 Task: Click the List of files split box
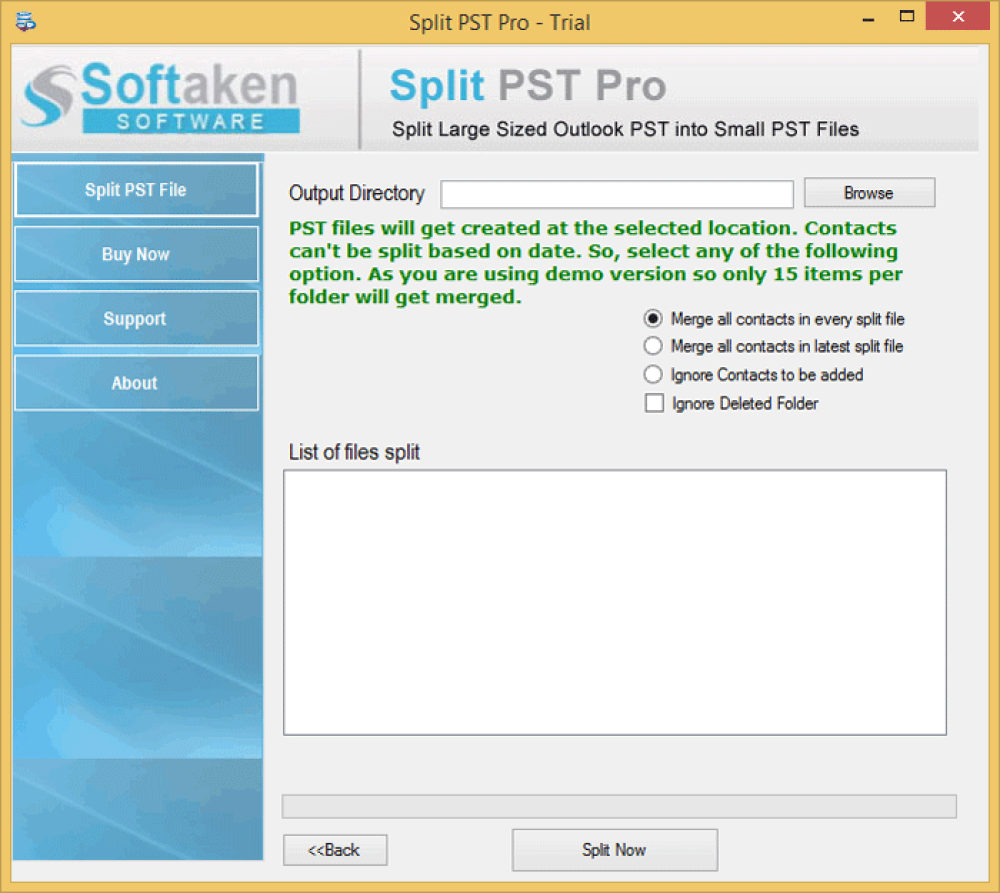click(x=614, y=602)
